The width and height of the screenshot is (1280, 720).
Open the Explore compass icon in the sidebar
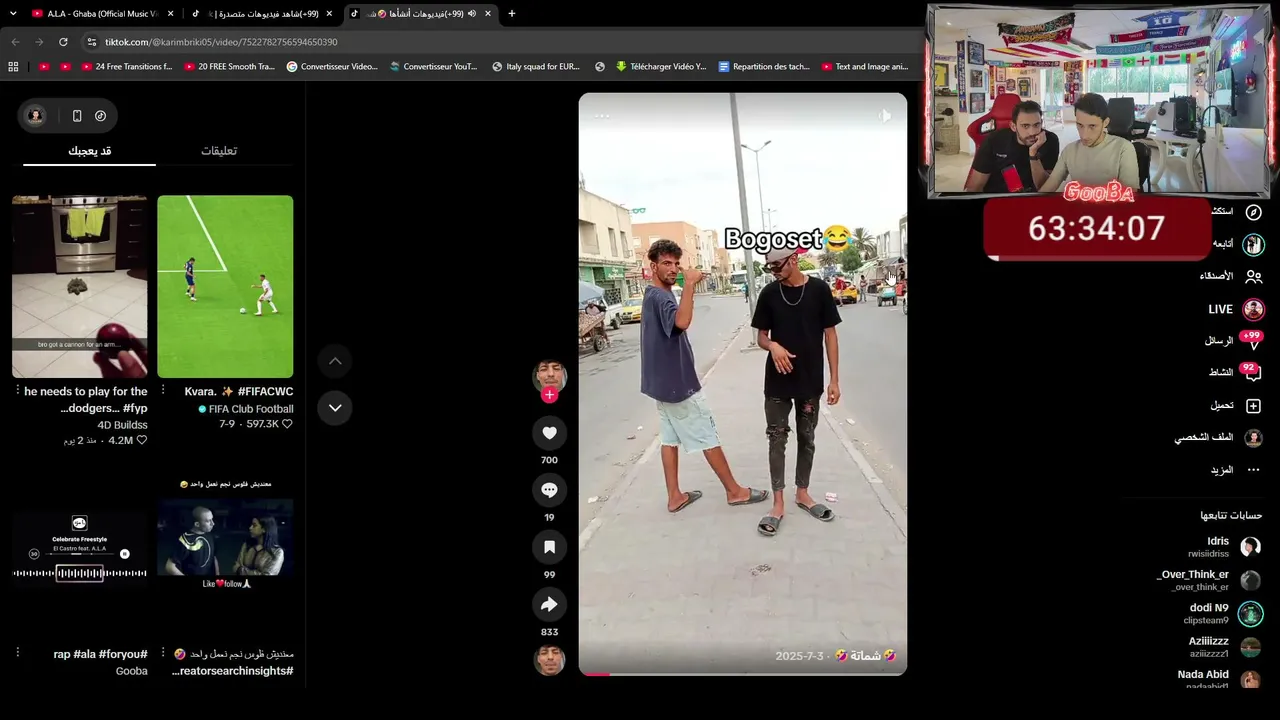point(1253,212)
